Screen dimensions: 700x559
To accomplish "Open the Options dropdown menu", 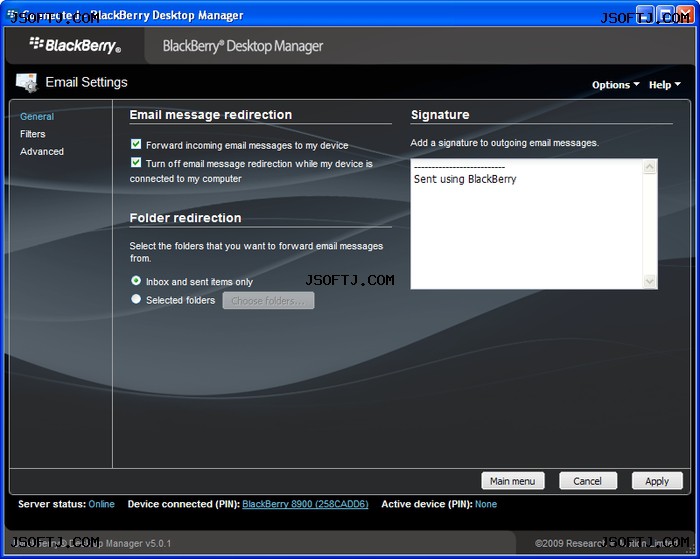I will (x=615, y=85).
